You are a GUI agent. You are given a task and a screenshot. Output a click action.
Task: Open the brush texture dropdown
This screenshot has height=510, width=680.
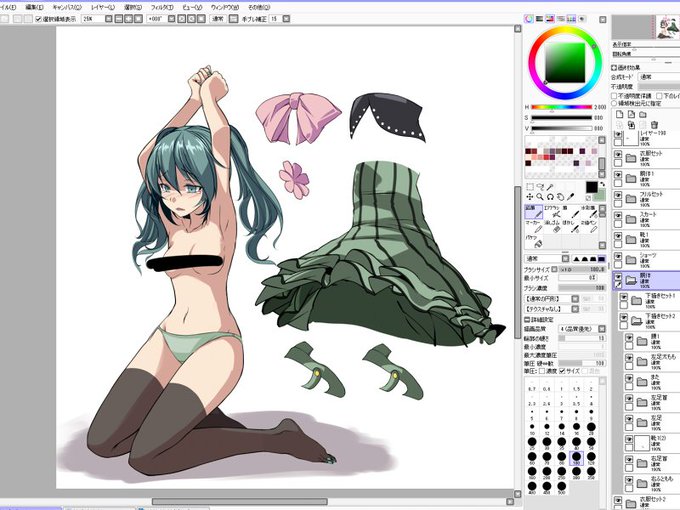(x=575, y=309)
